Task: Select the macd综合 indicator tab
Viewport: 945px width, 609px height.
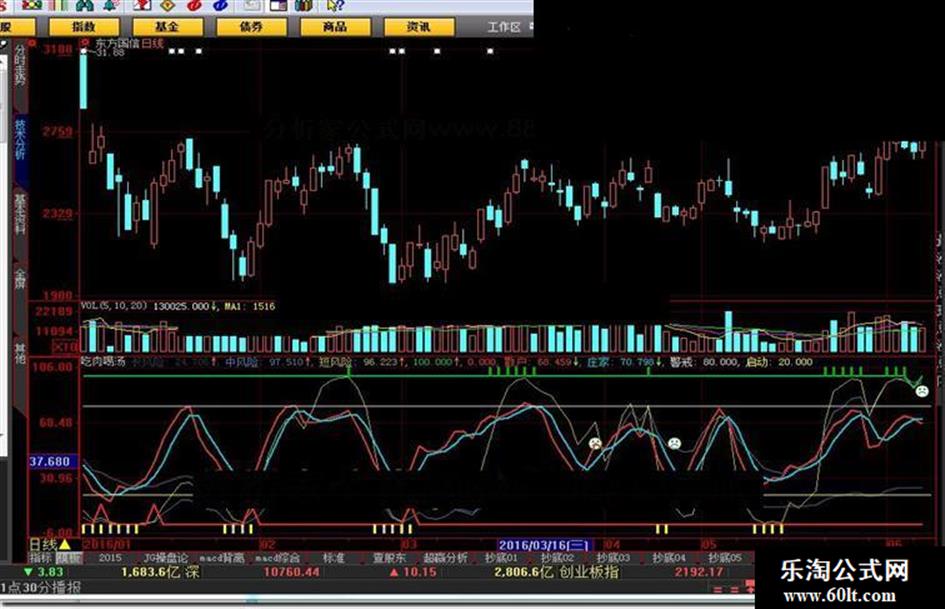Action: [277, 558]
